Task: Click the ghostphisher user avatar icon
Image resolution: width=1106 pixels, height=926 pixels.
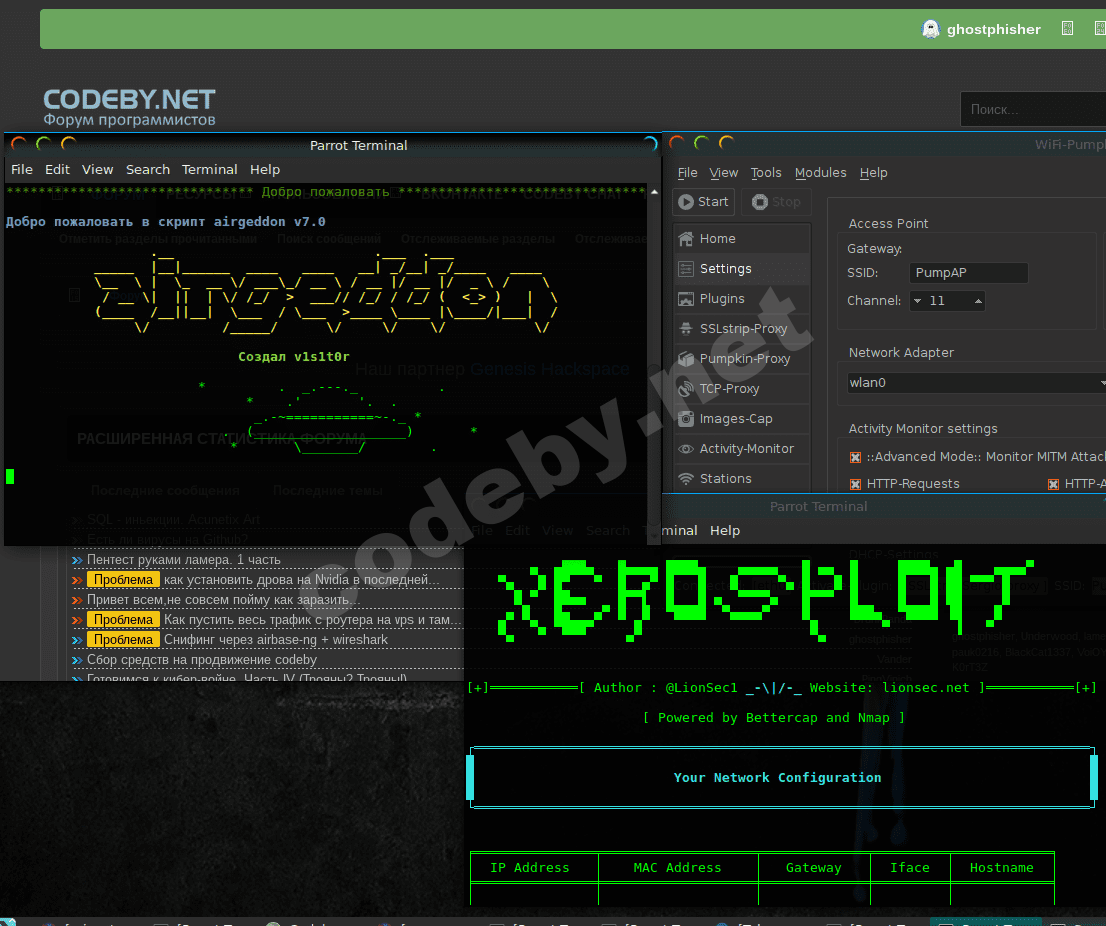Action: pyautogui.click(x=931, y=29)
